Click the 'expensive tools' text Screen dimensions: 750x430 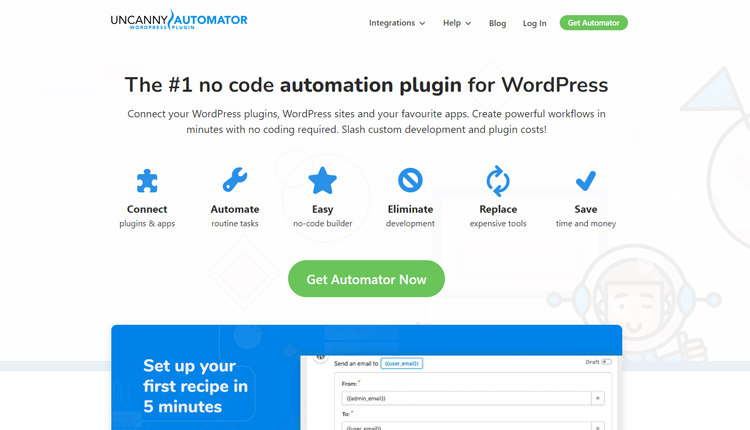click(498, 223)
